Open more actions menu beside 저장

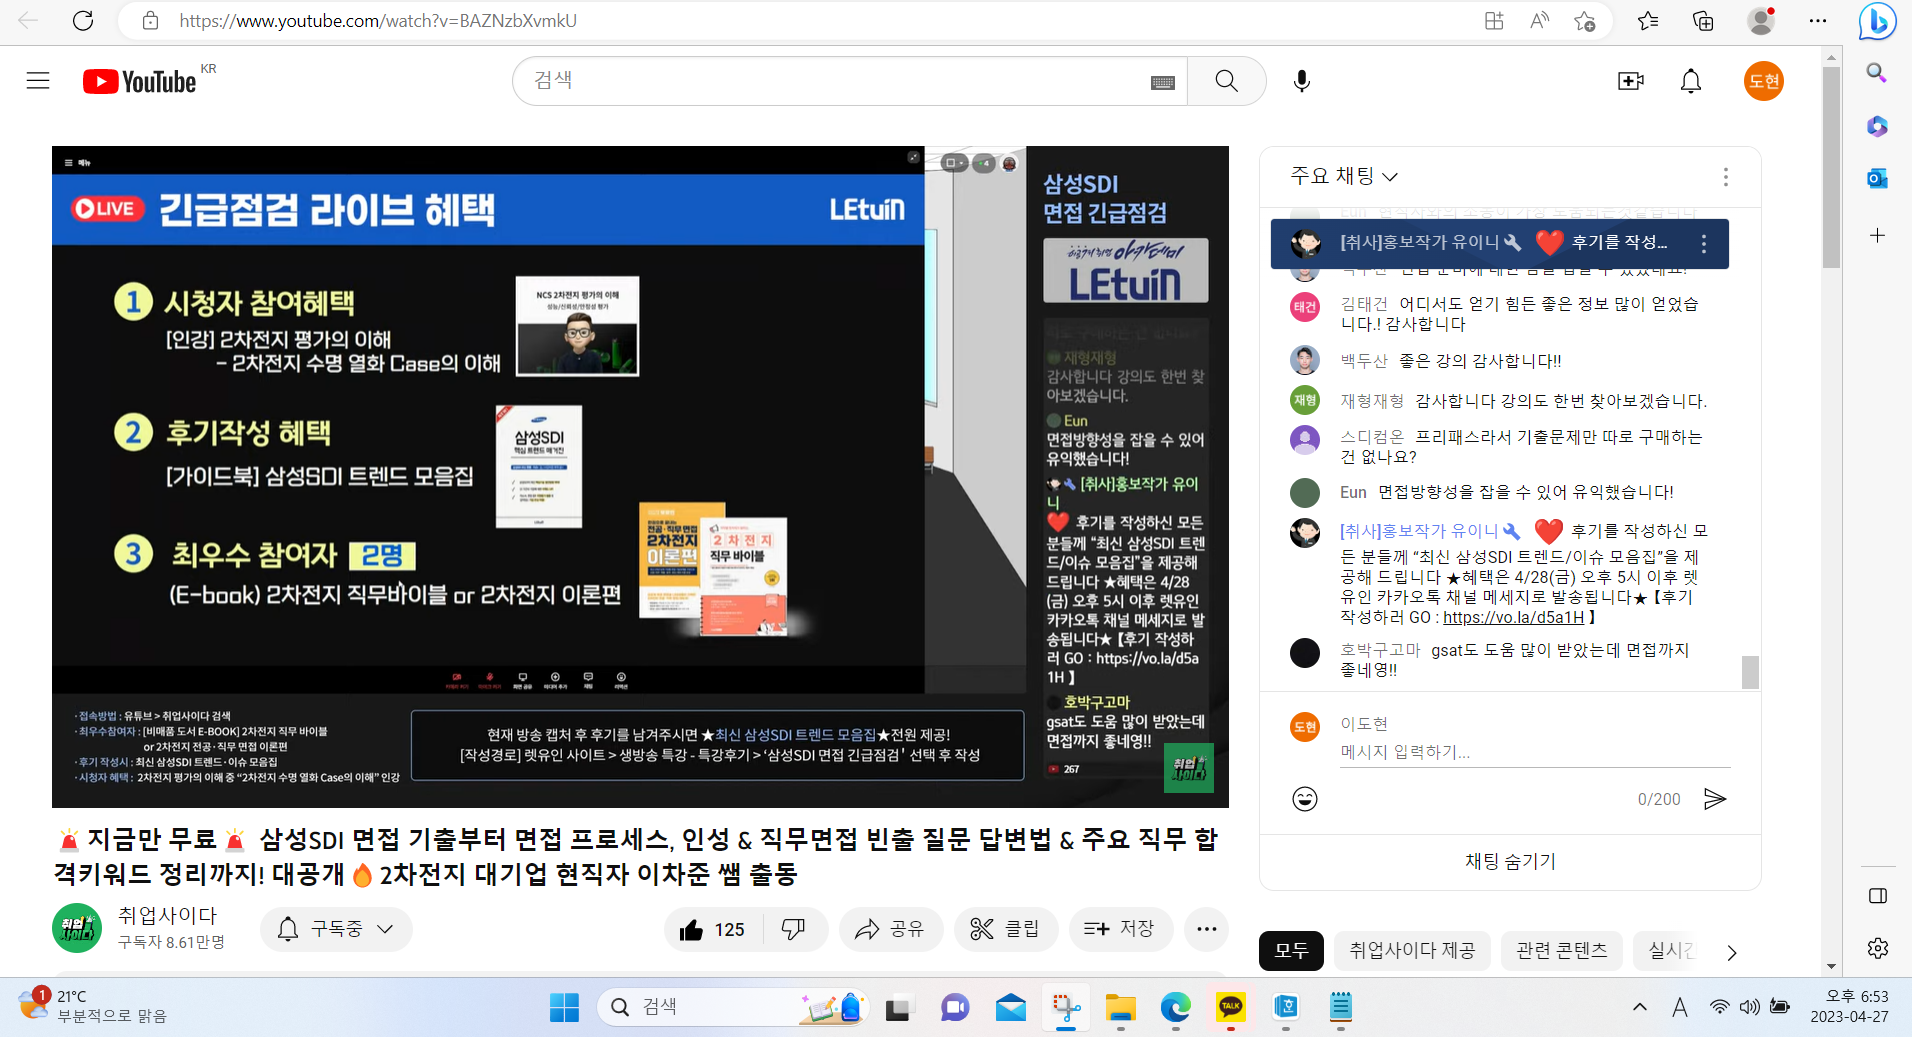coord(1206,929)
